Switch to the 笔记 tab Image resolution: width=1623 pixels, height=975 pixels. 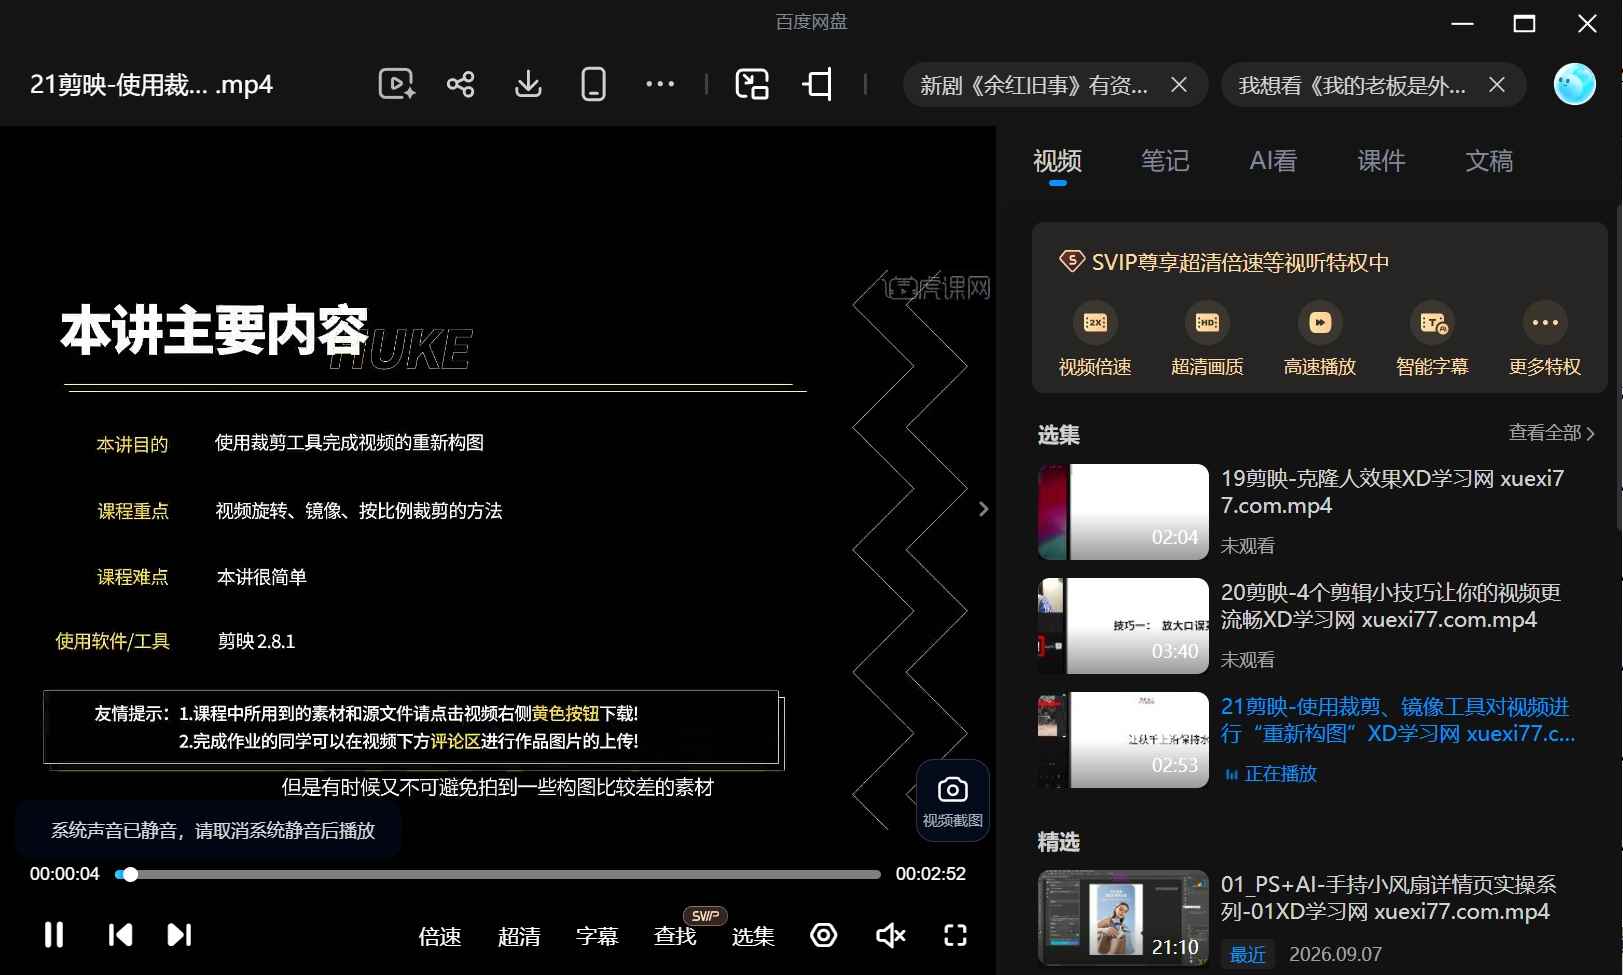click(x=1165, y=161)
